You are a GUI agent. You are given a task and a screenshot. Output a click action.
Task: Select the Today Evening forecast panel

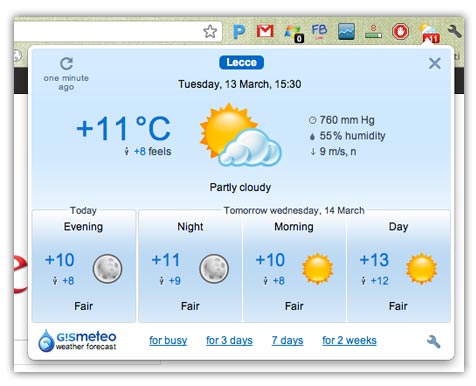pos(84,266)
